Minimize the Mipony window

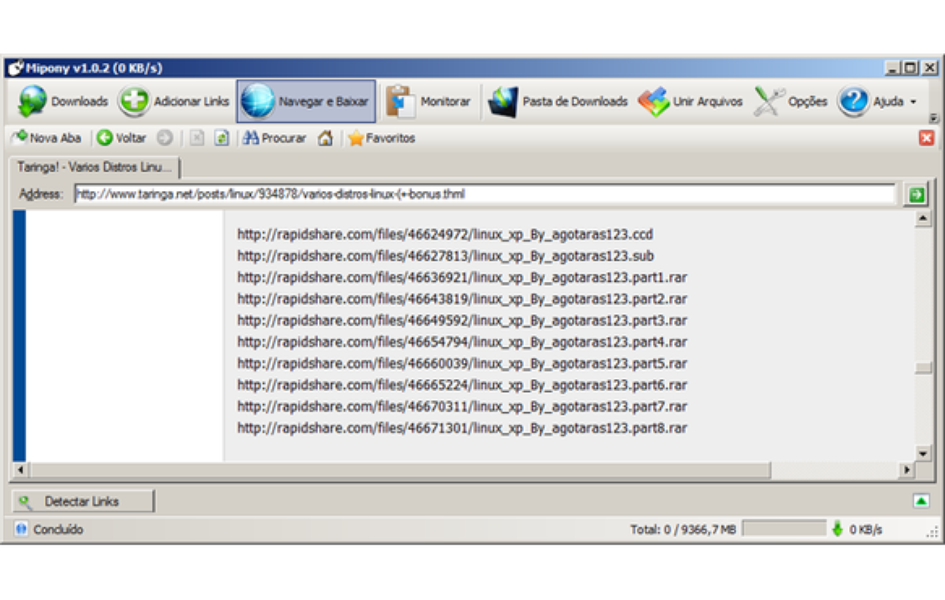[x=892, y=67]
